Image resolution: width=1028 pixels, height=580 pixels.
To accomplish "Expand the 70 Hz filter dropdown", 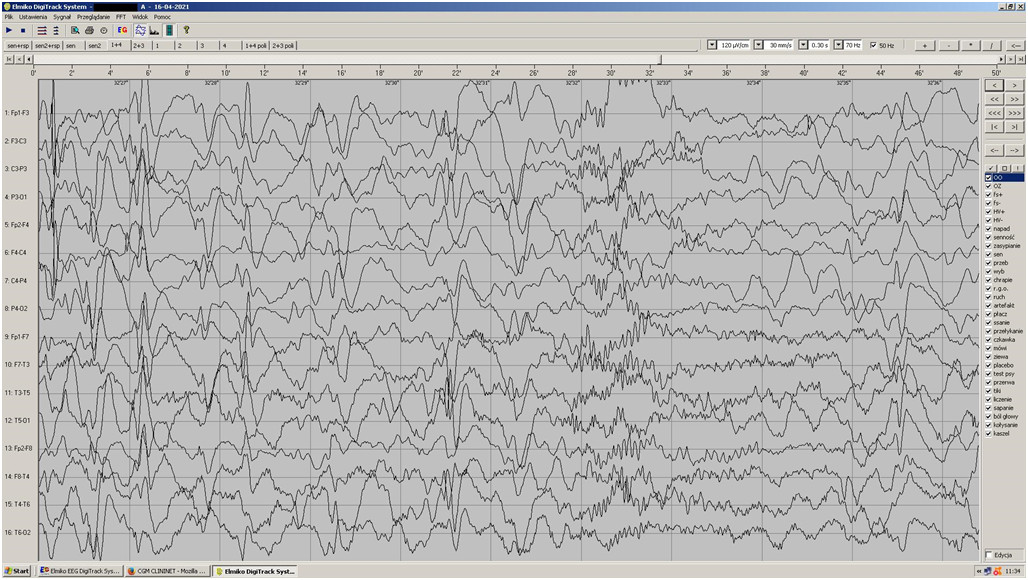I will coord(839,45).
